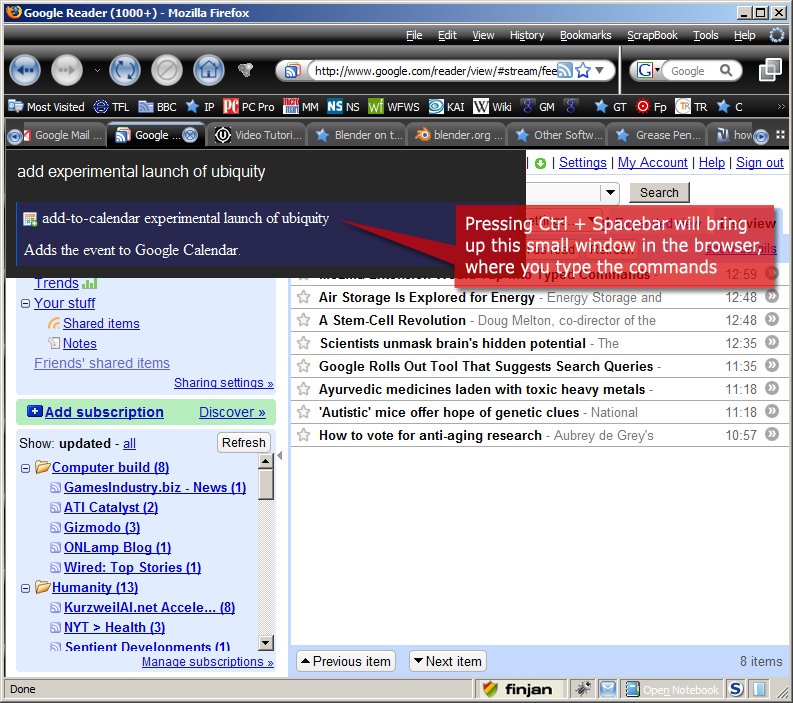
Task: Go to the Home page
Action: tap(209, 70)
